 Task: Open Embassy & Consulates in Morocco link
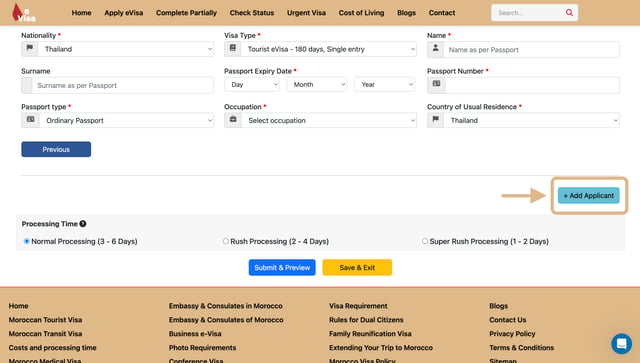226,306
